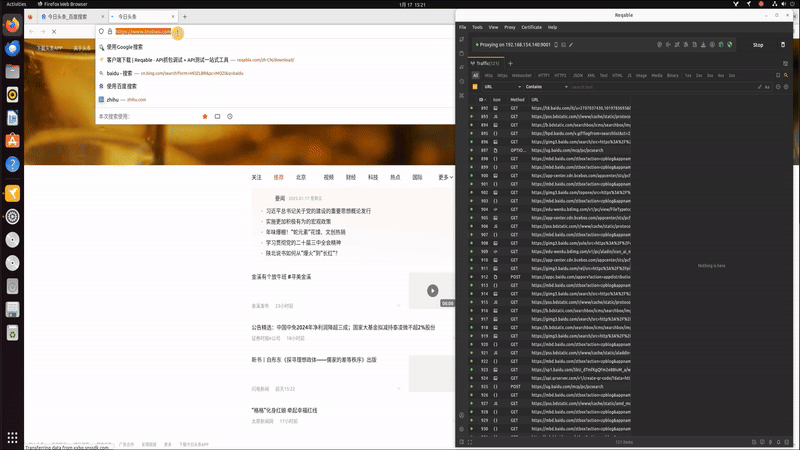Viewport: 800px width, 450px height.
Task: Open the Thunderbird icon in the dock
Action: [12, 48]
